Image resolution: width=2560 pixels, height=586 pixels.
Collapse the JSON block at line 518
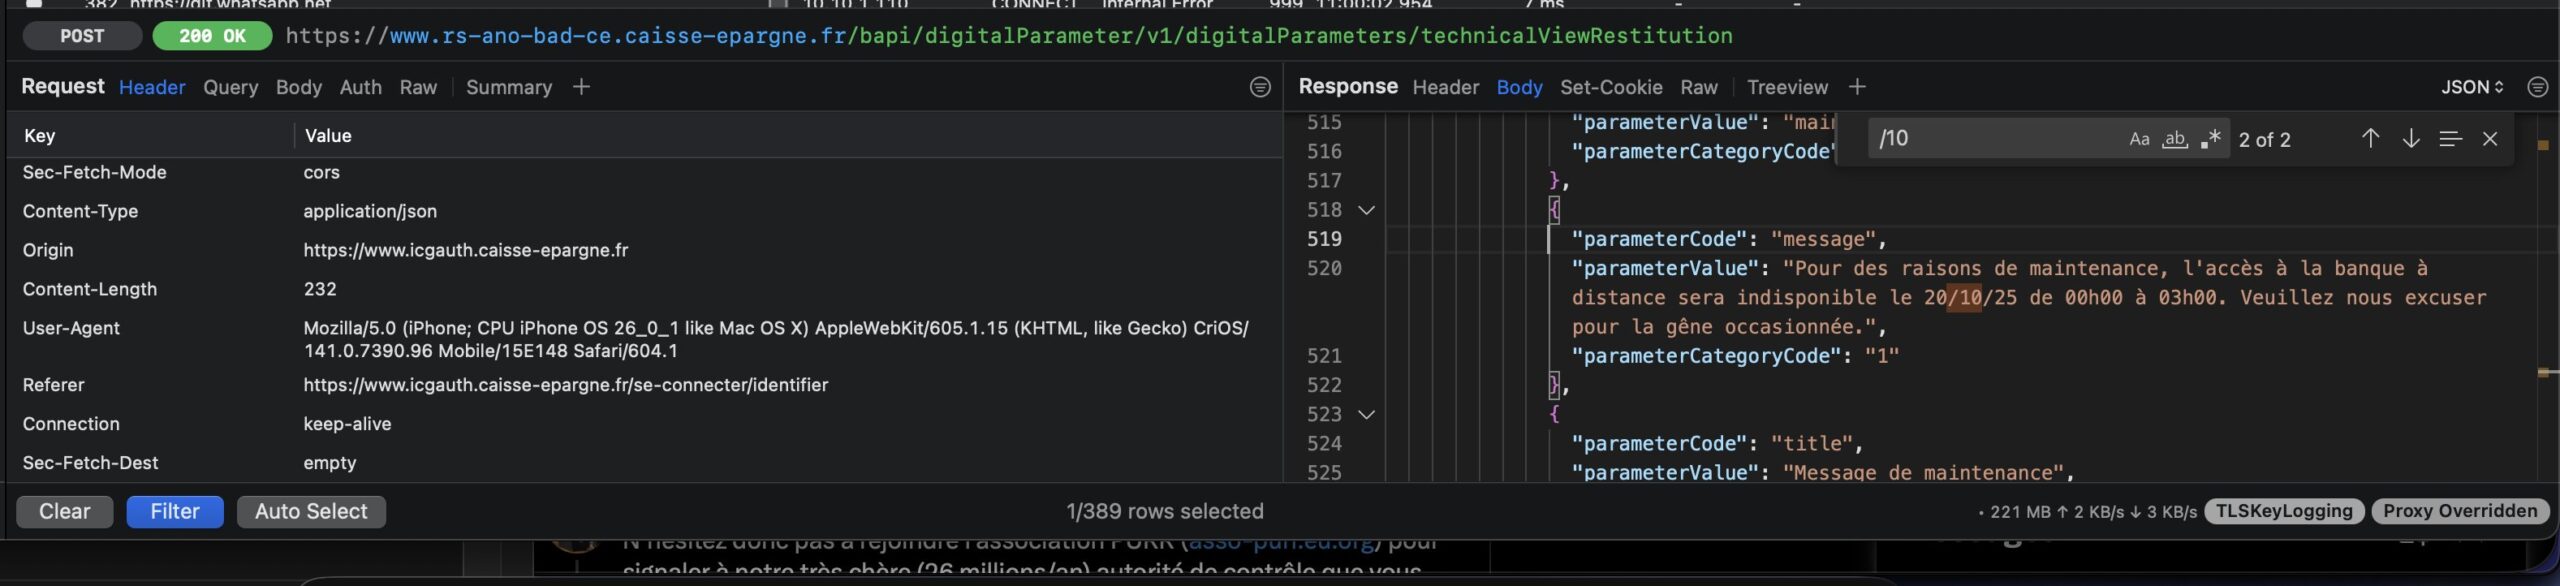1366,210
